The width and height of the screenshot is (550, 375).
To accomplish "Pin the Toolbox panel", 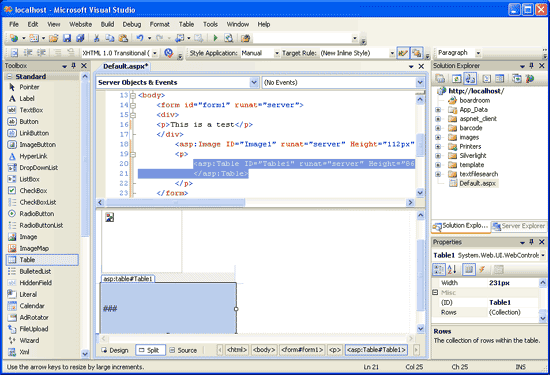I will (x=74, y=66).
